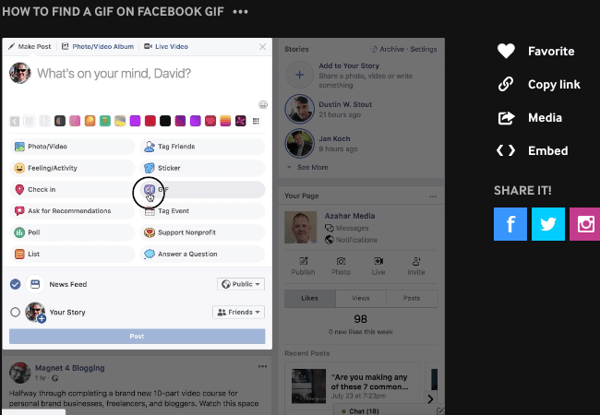Choose Ask for Recommendations option

coord(72,211)
